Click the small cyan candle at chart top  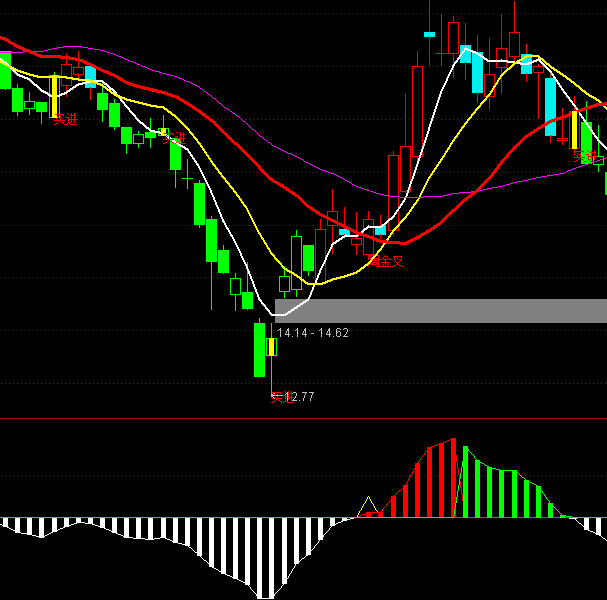point(430,34)
